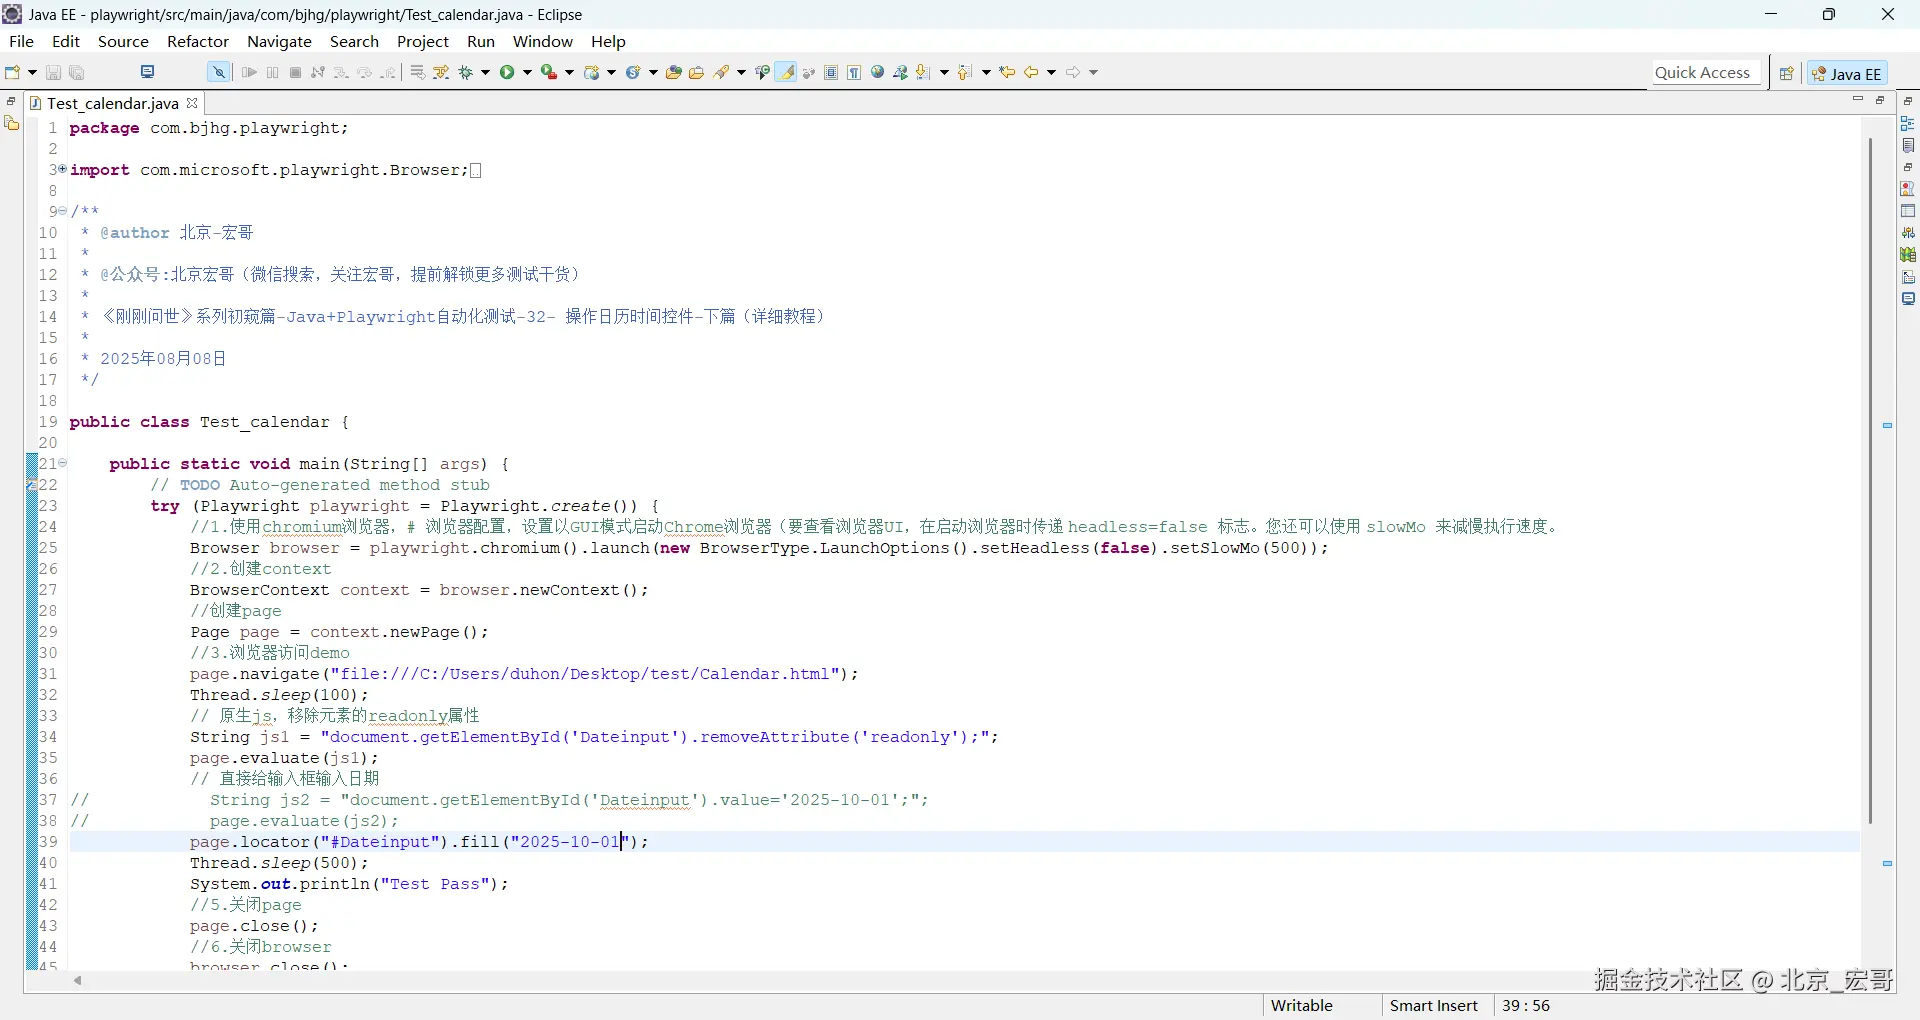
Task: Click the Last Edit Location icon
Action: click(1007, 72)
